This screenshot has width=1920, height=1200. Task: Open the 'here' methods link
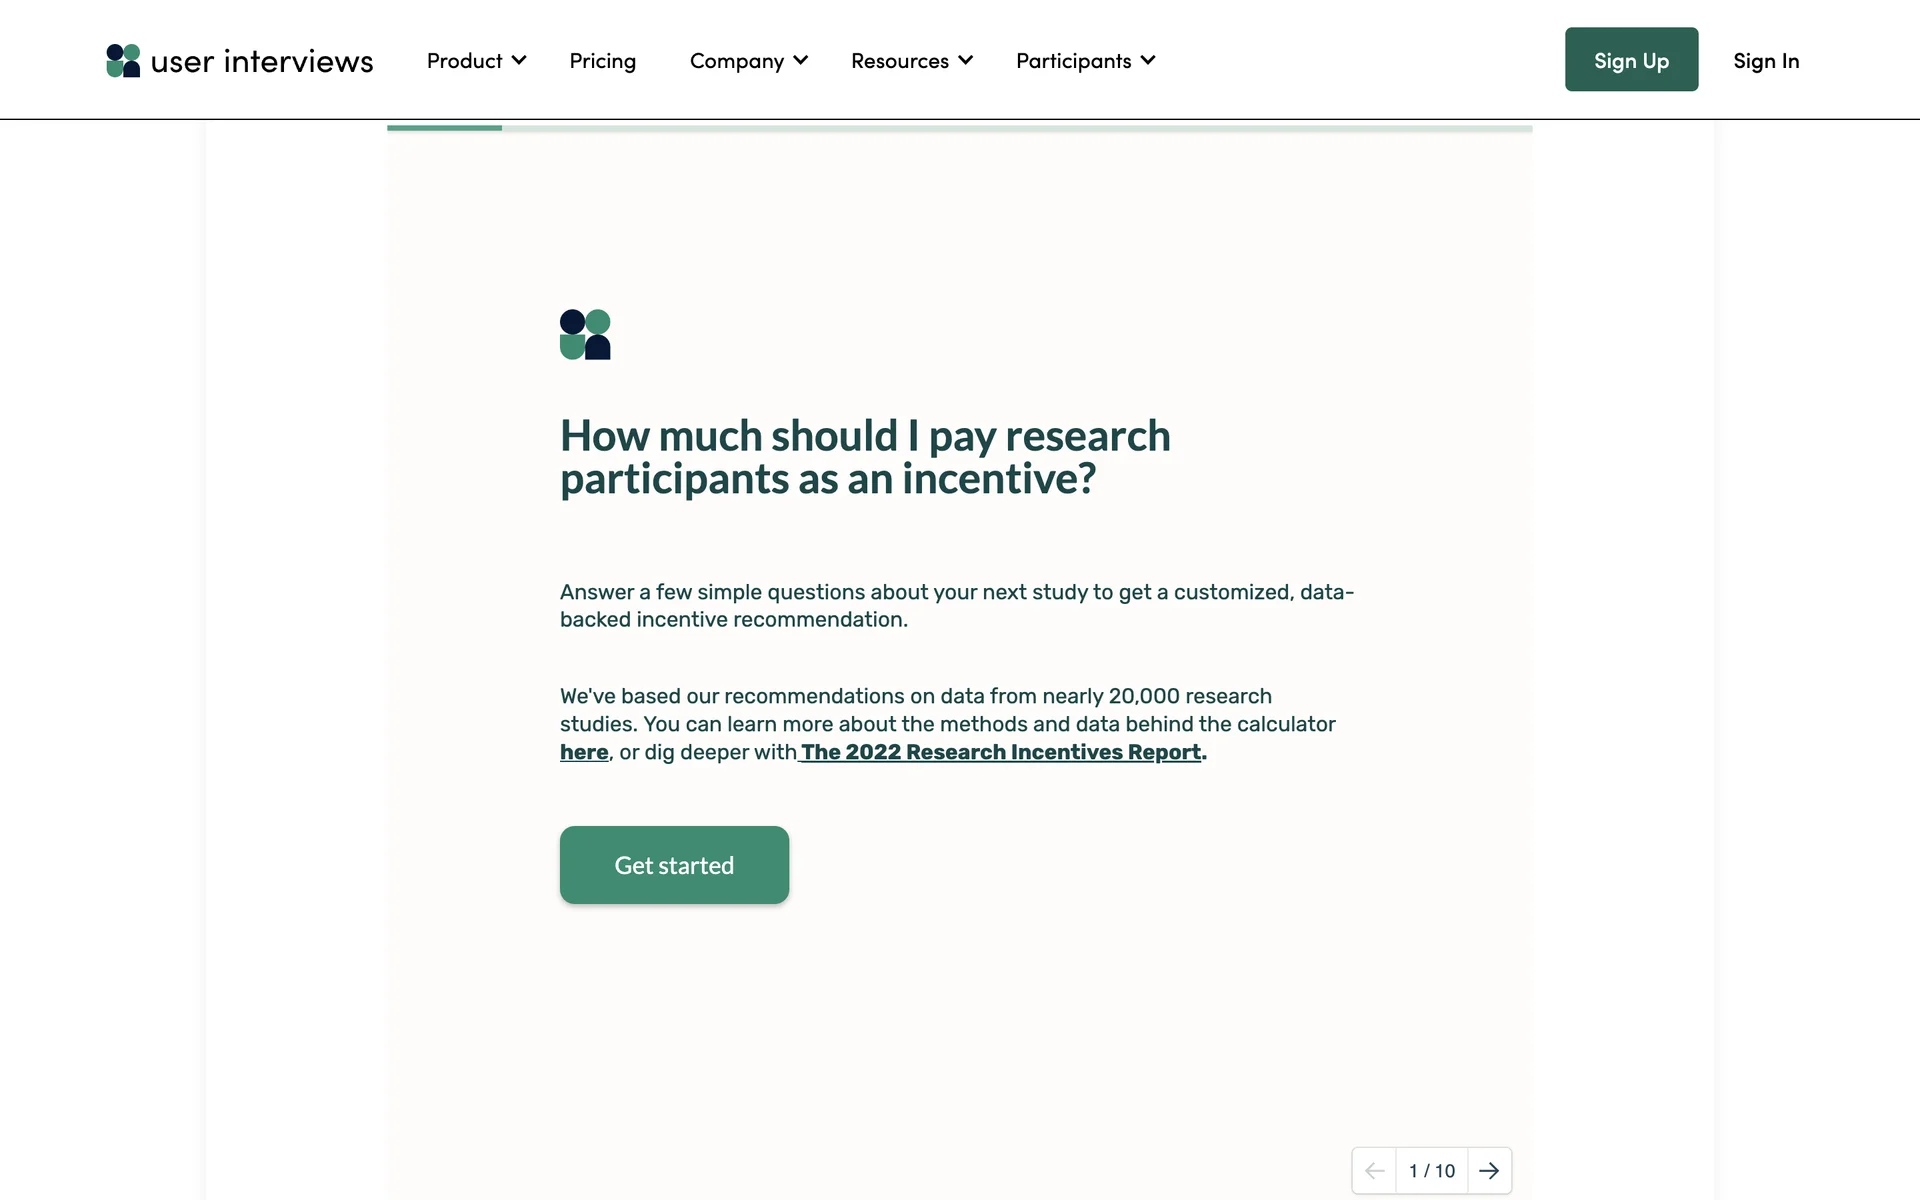click(584, 752)
